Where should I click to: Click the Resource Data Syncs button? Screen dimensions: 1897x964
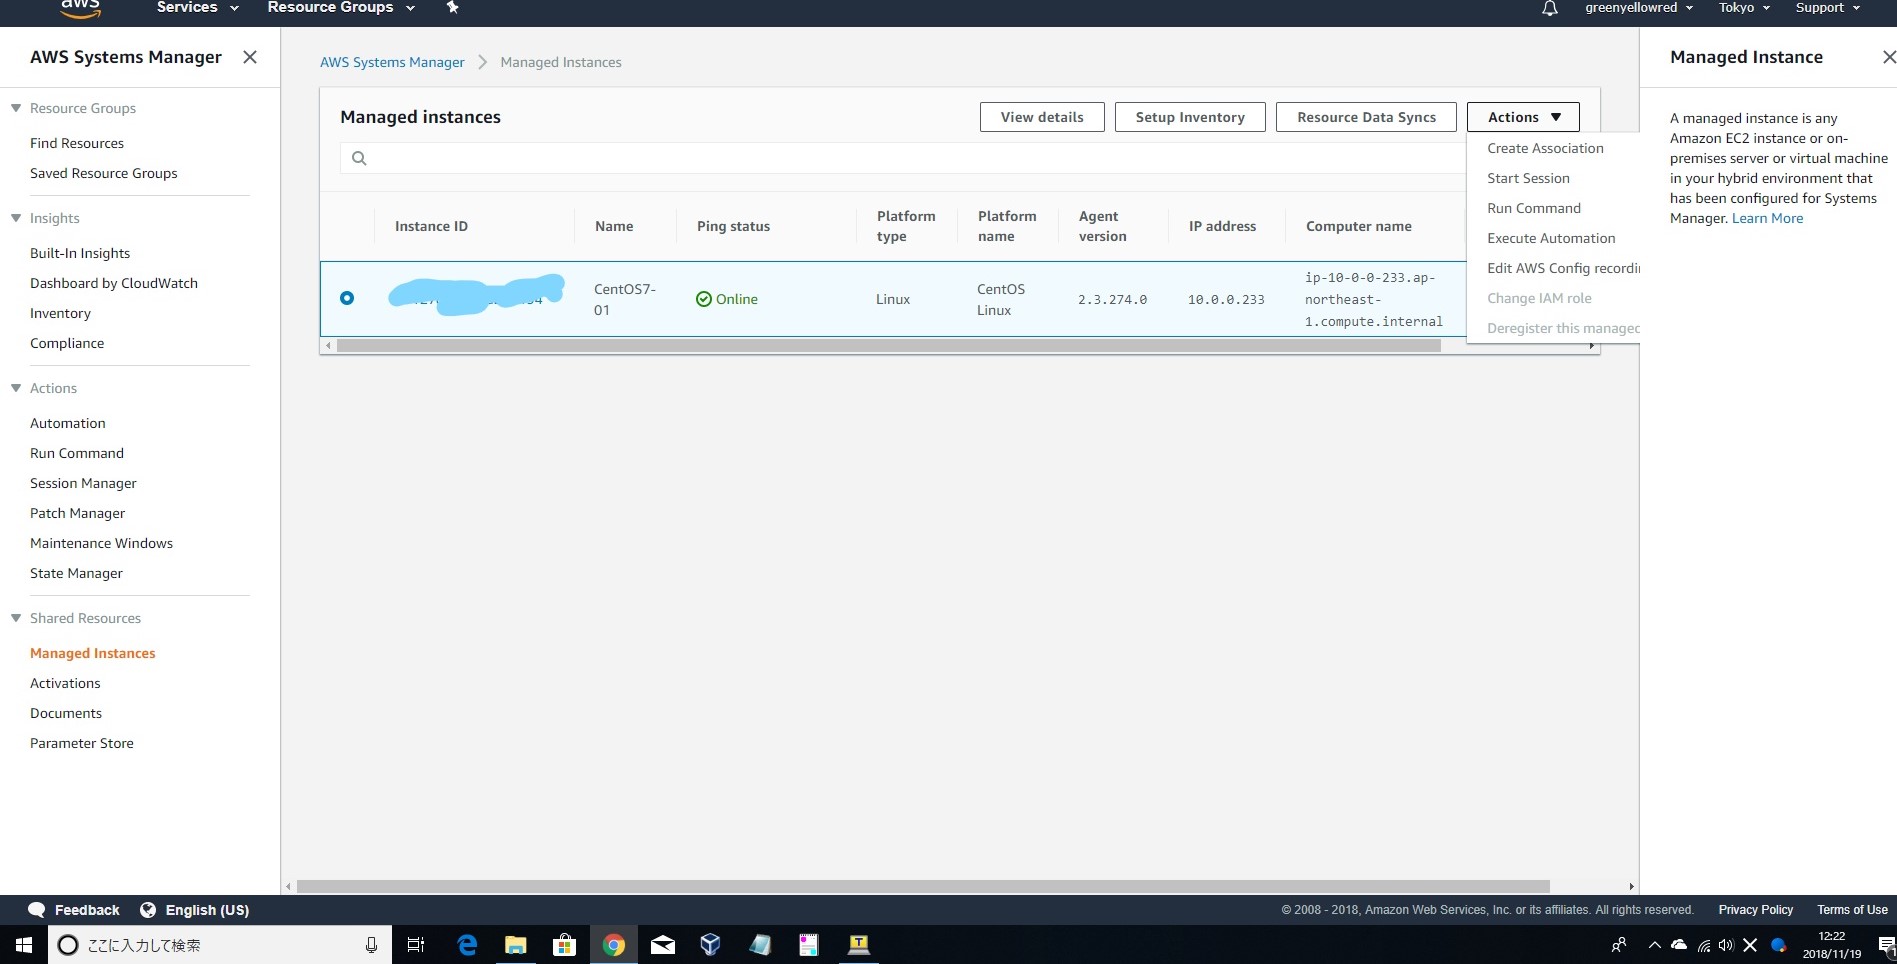pyautogui.click(x=1366, y=116)
